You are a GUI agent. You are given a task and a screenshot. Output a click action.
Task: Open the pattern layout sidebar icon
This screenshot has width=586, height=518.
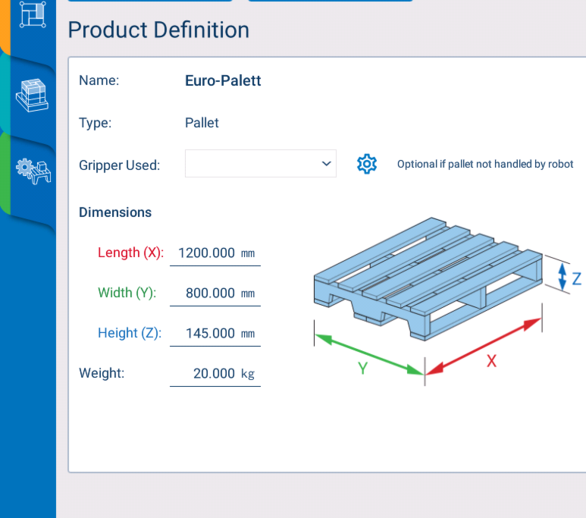click(x=33, y=14)
